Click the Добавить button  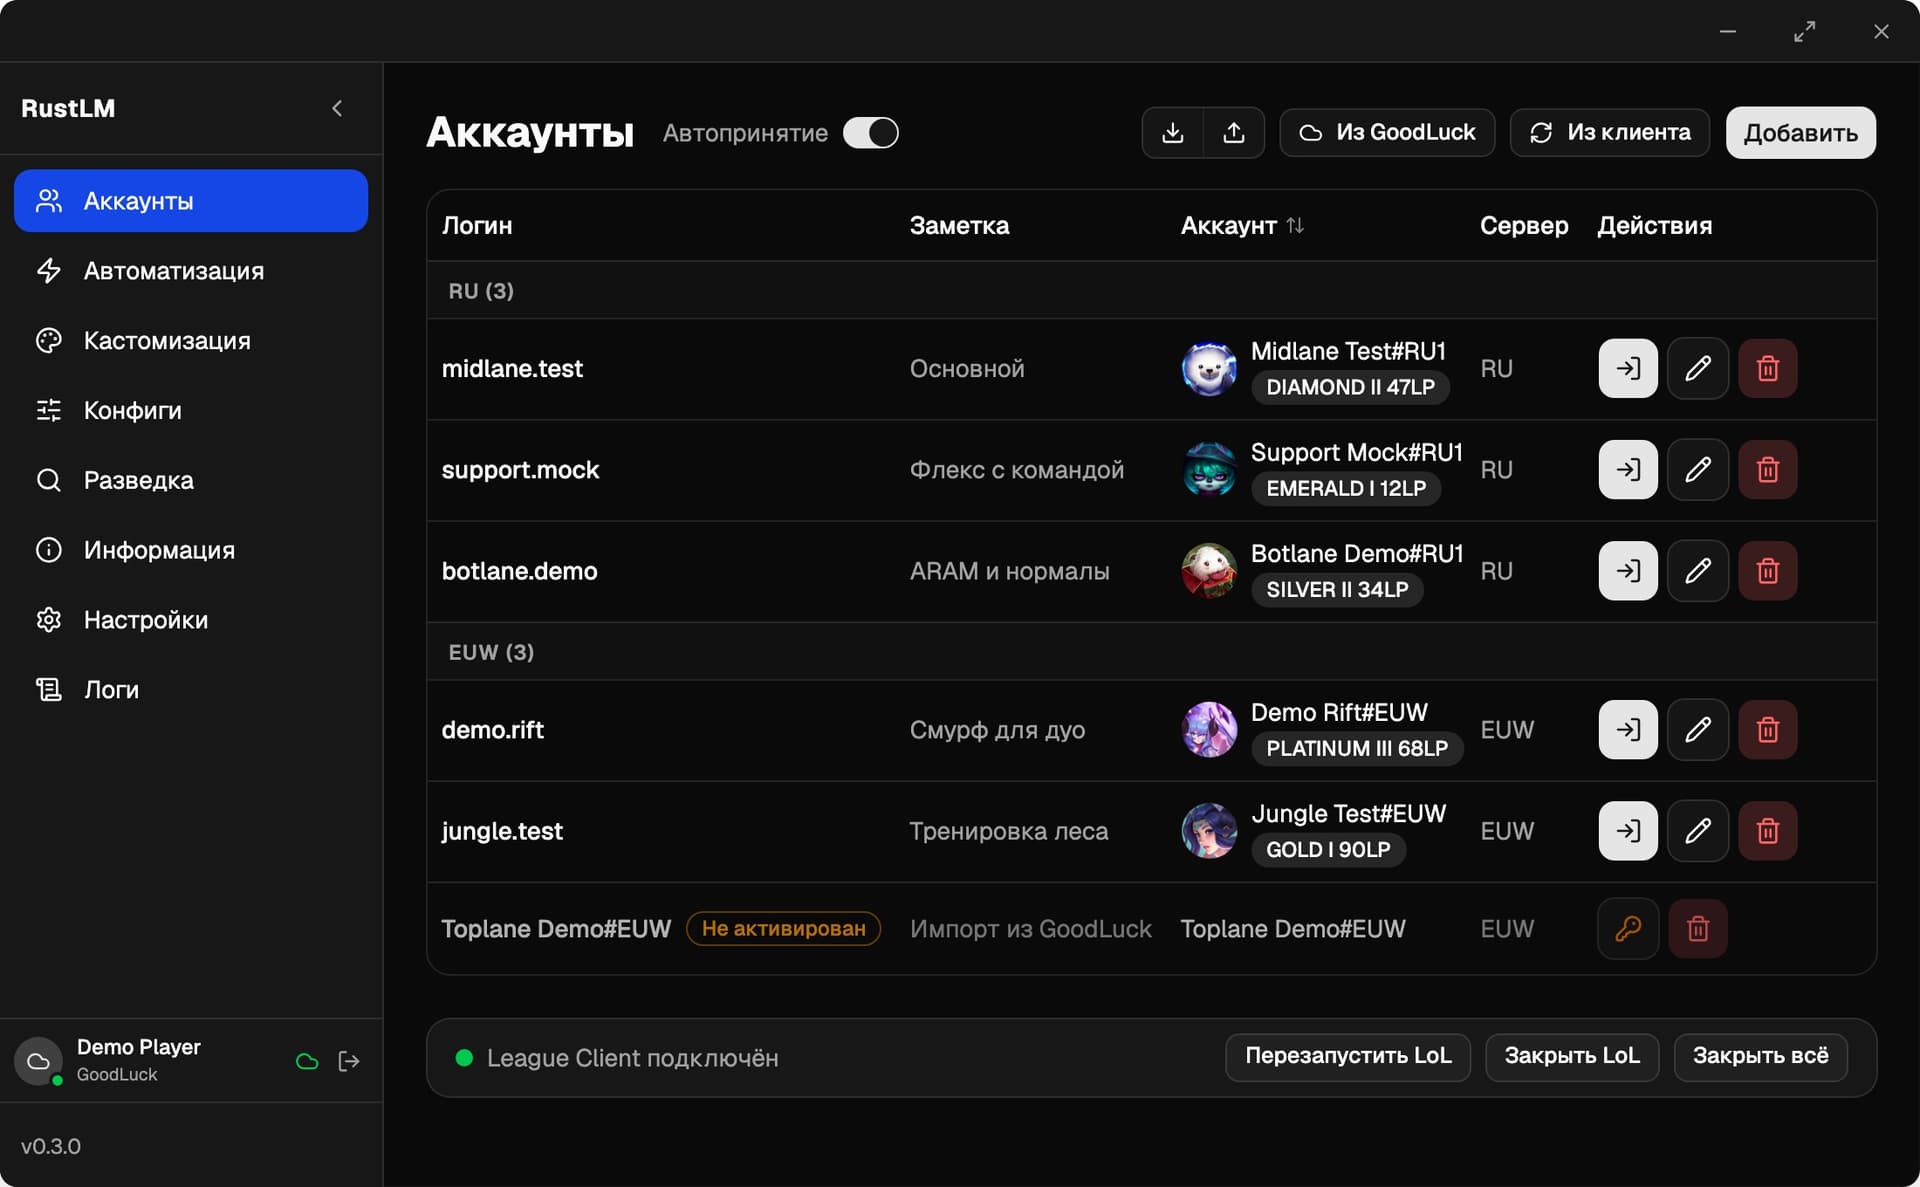click(x=1800, y=133)
